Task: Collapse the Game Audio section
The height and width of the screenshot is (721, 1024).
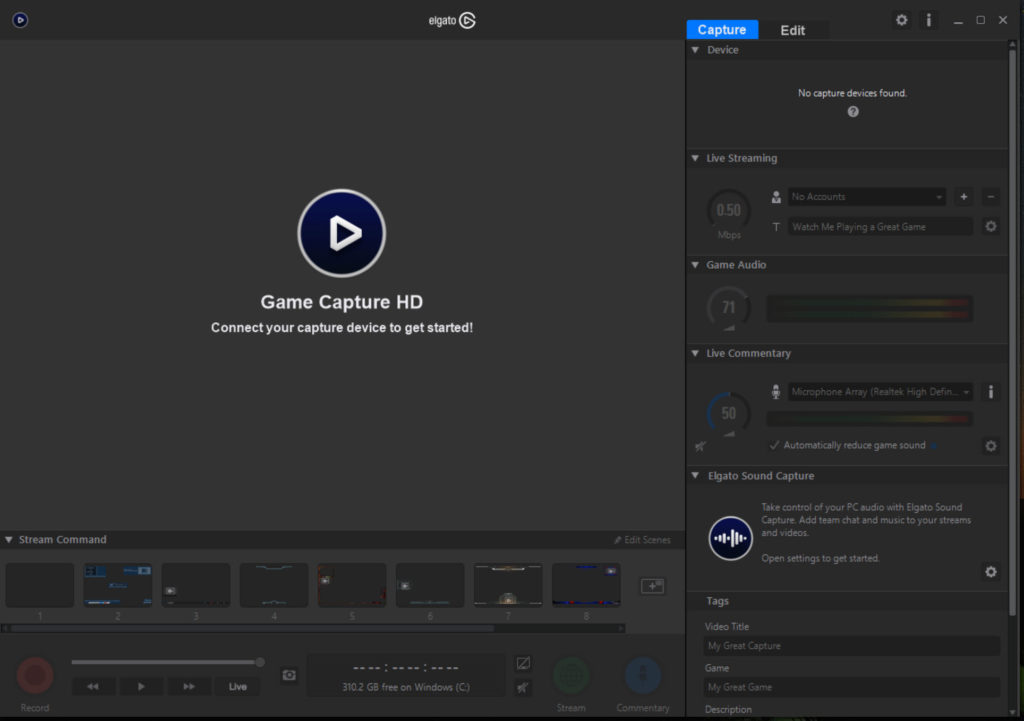Action: (x=696, y=264)
